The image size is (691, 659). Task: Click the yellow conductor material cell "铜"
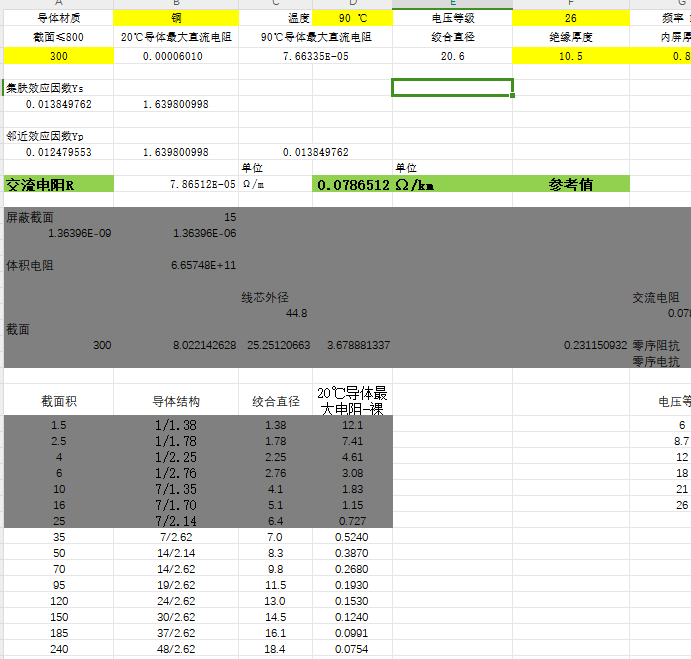(x=176, y=18)
